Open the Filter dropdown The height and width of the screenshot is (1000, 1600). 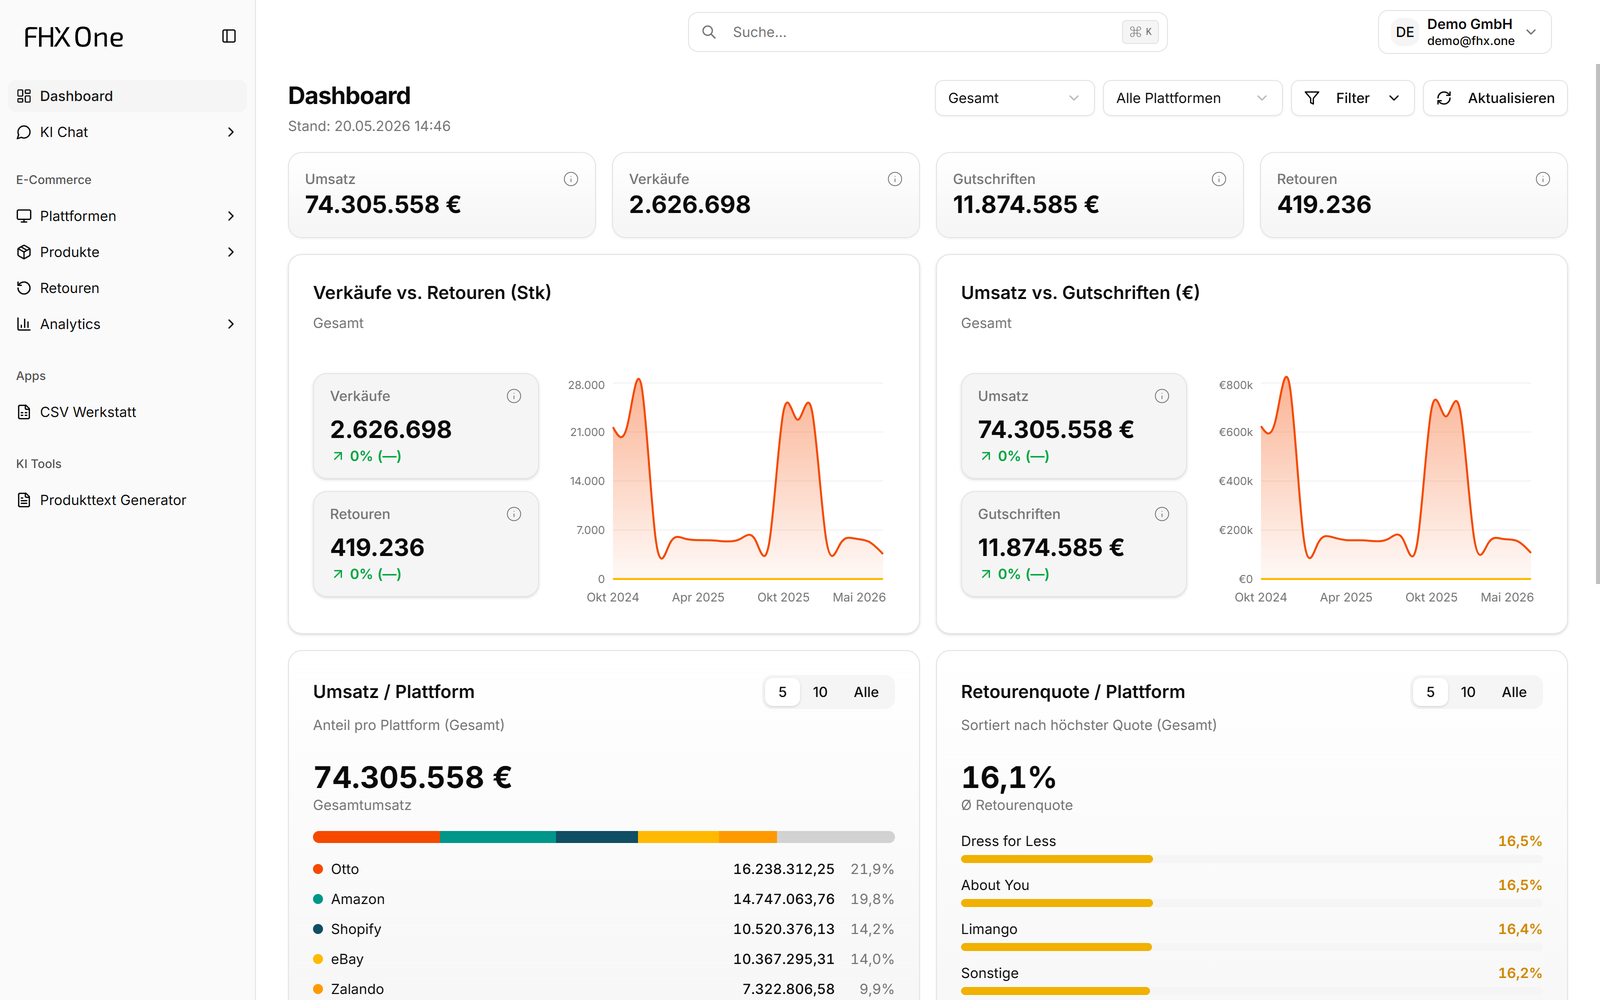click(1353, 98)
